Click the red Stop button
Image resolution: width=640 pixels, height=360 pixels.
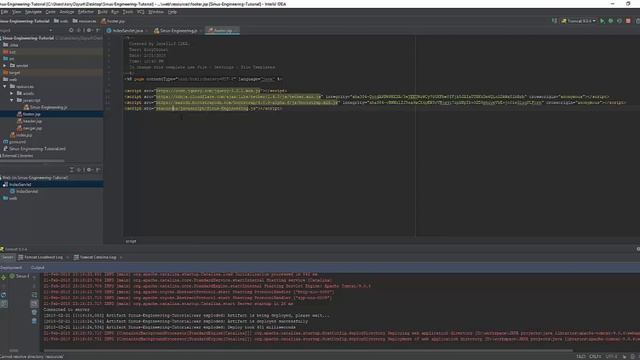pos(628,21)
